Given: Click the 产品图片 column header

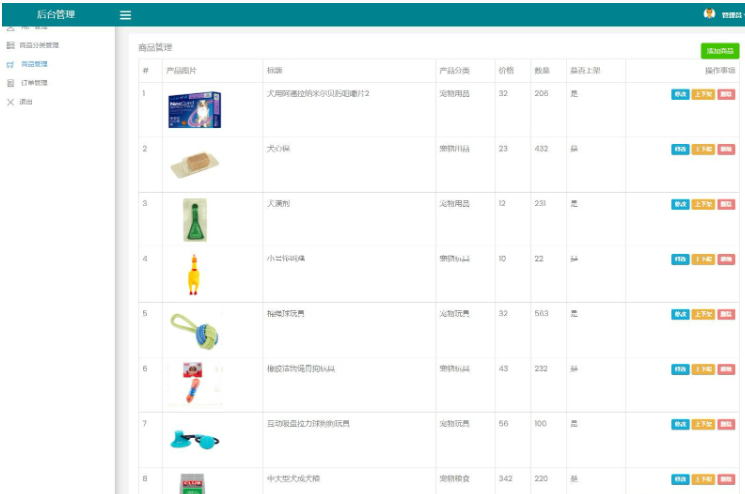Looking at the screenshot, I should click(x=181, y=71).
